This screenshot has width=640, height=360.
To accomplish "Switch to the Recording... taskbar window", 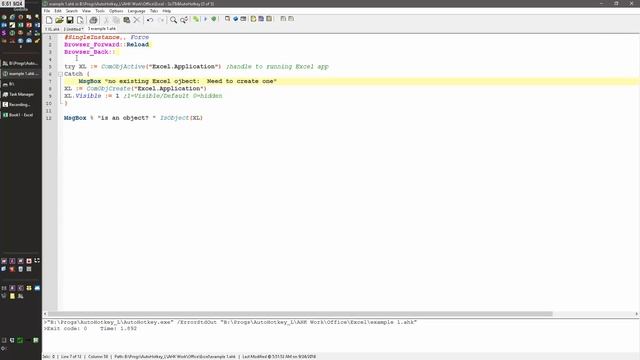I will coord(20,104).
